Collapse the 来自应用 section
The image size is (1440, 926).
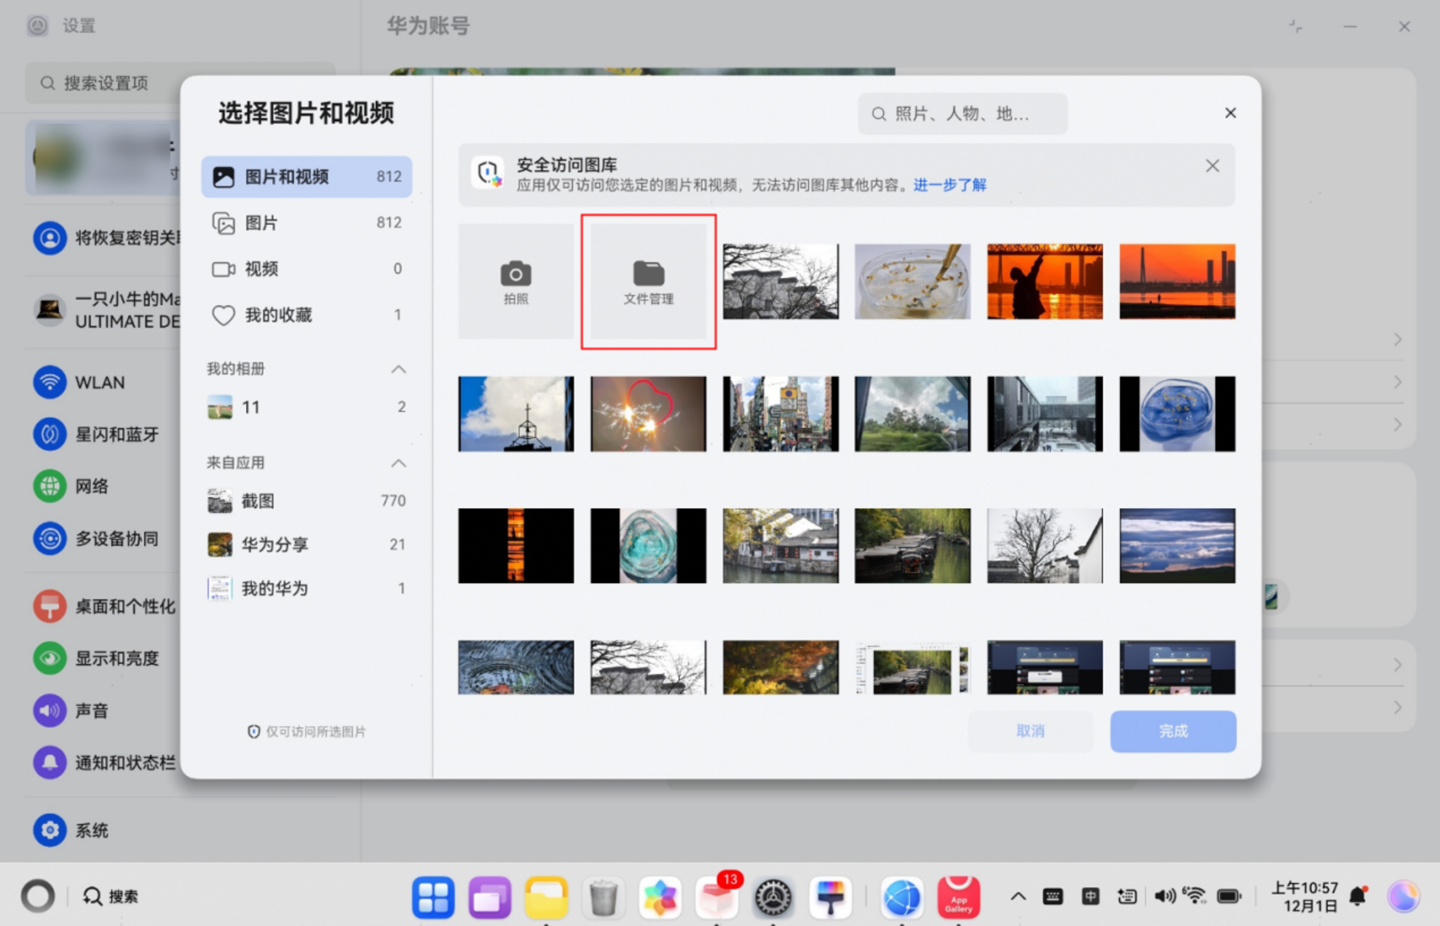(399, 463)
